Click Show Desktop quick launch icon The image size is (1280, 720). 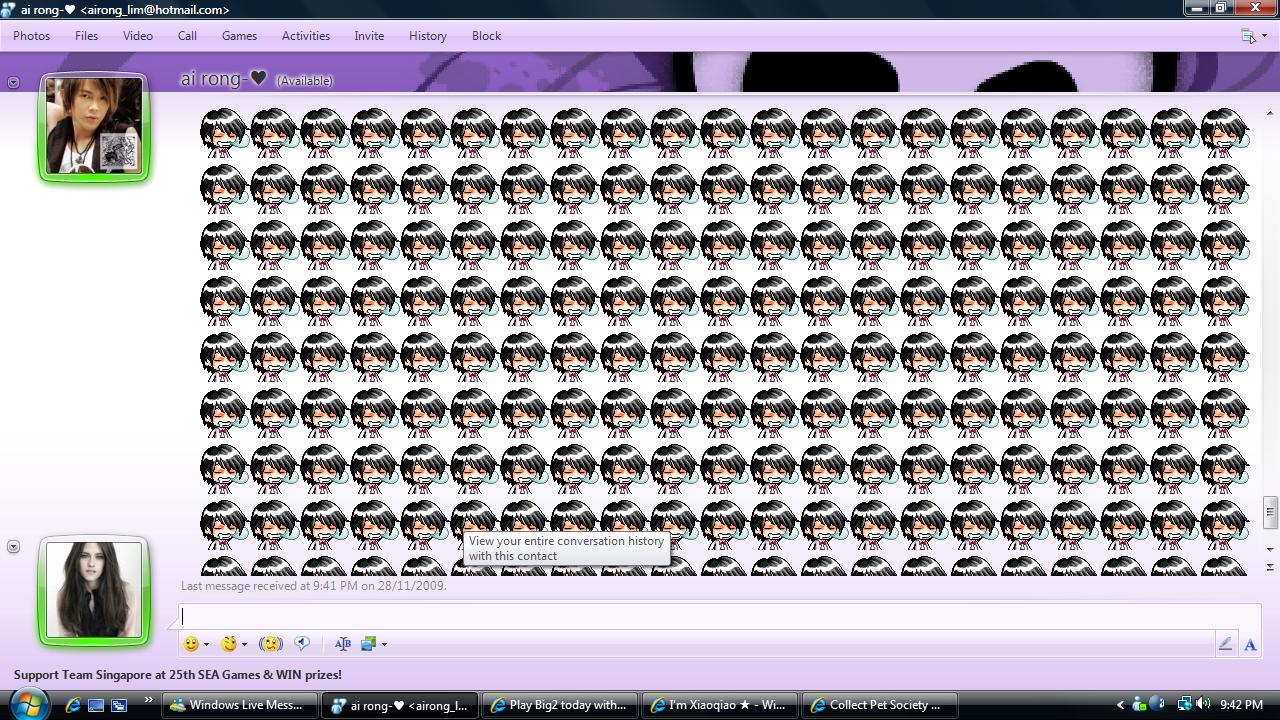[x=96, y=705]
